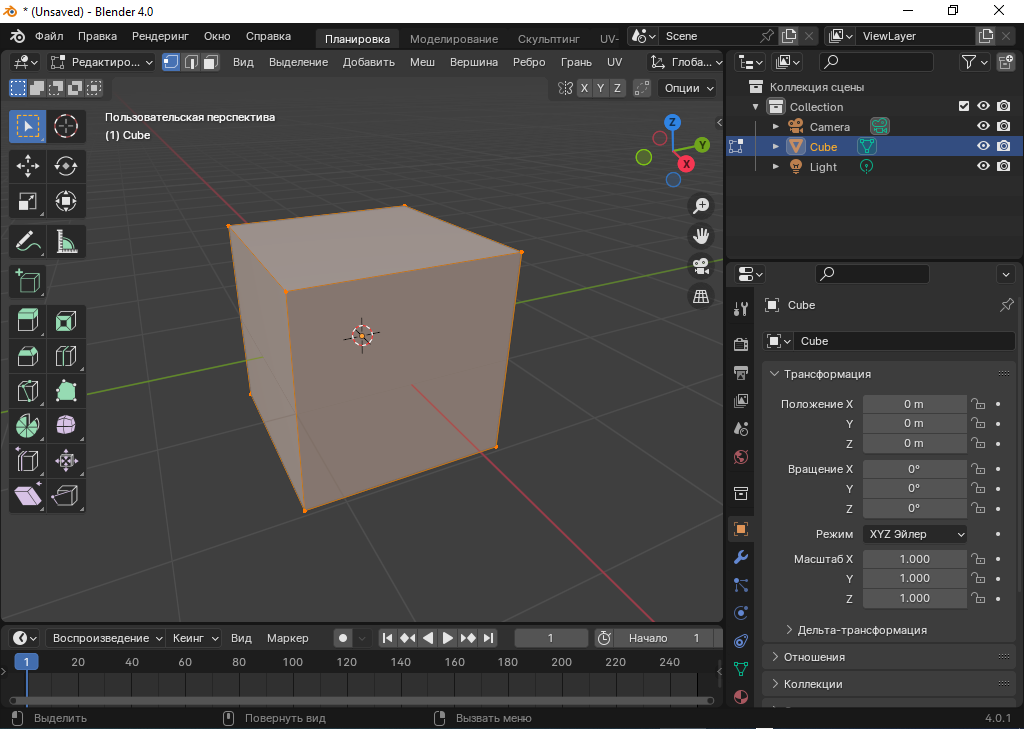Open the Меш menu
The height and width of the screenshot is (729, 1024).
[422, 62]
